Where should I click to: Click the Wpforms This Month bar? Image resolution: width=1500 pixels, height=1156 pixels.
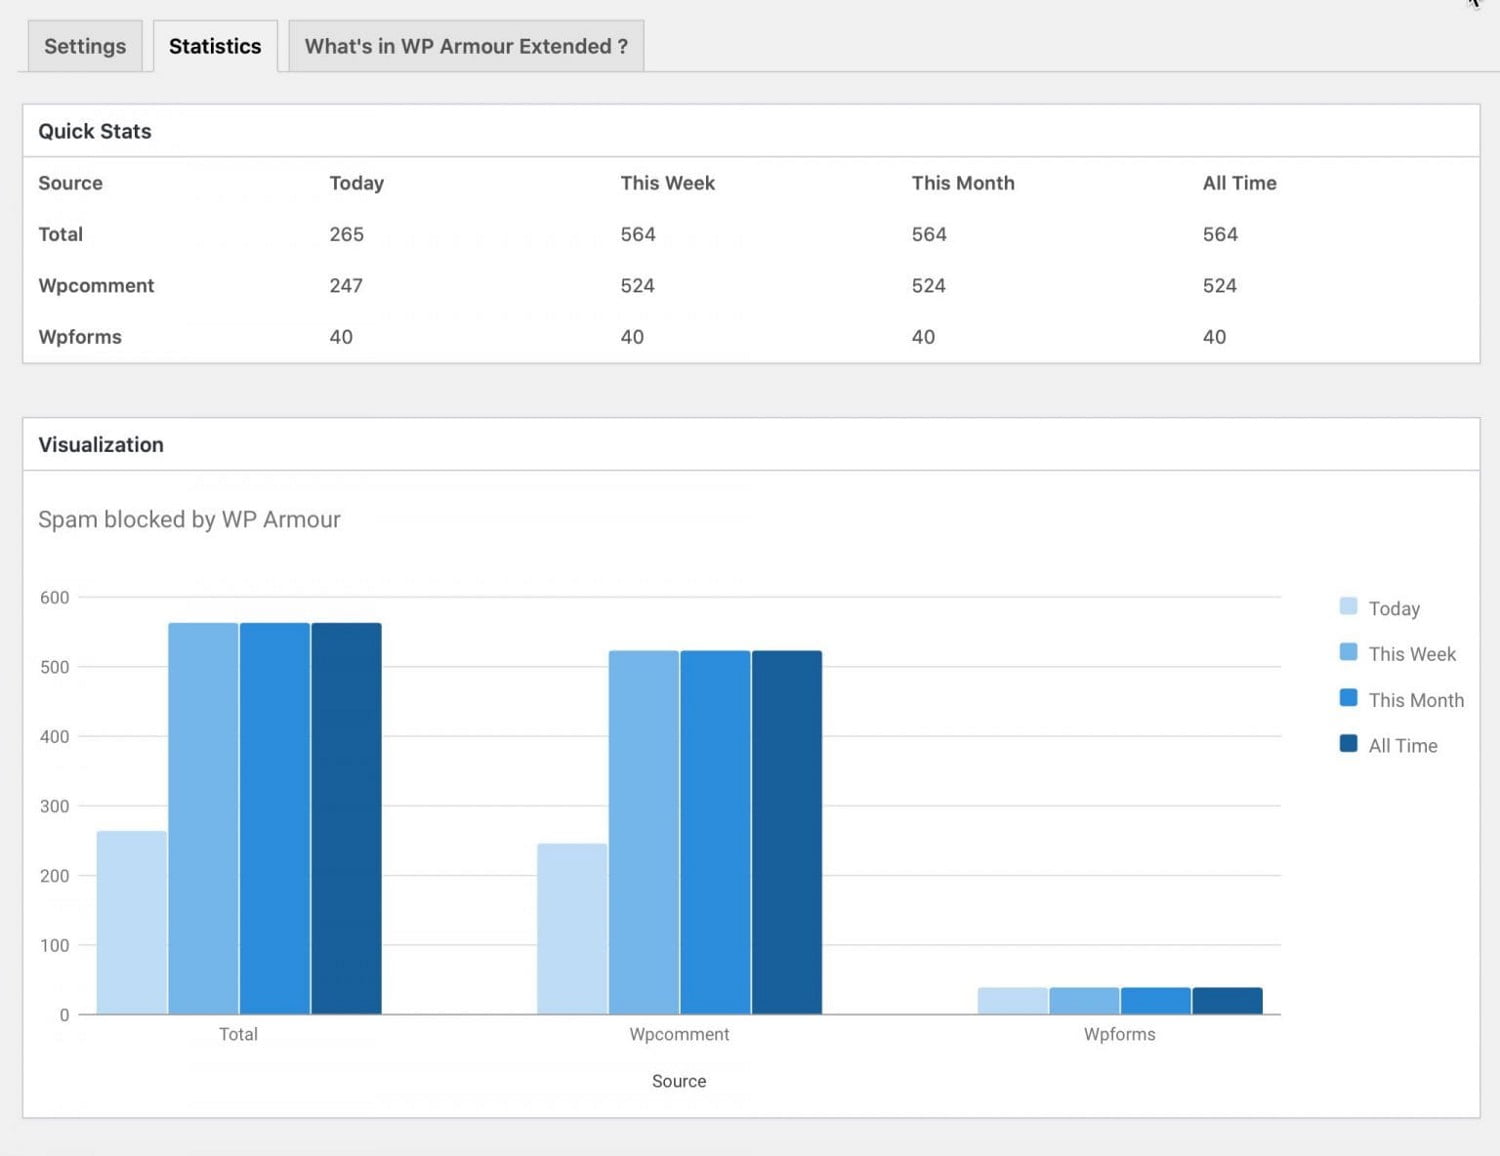[x=1156, y=1001]
